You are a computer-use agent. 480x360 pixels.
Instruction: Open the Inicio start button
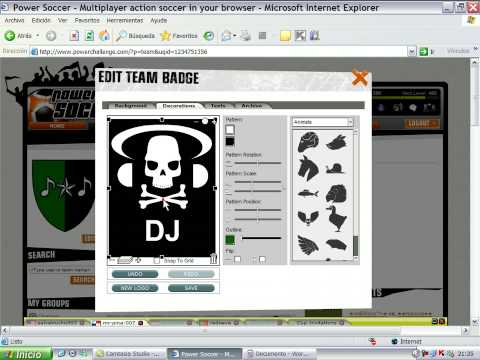coord(26,354)
